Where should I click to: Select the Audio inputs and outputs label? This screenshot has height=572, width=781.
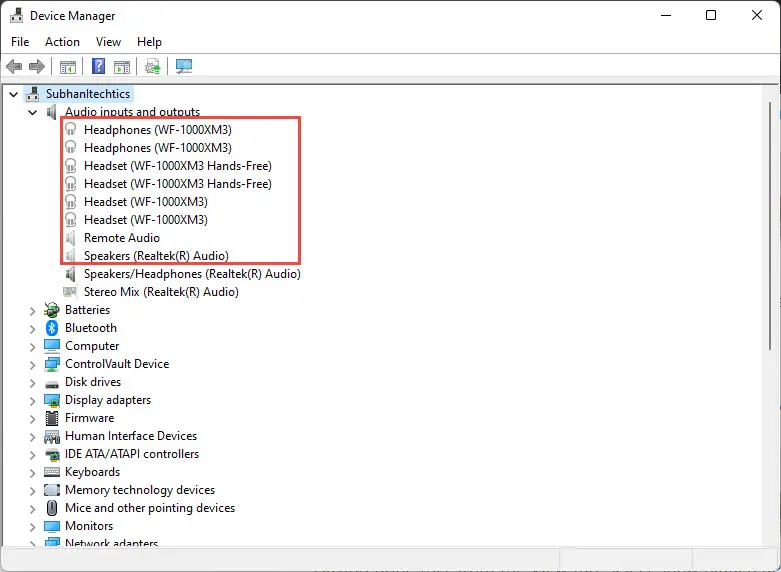pyautogui.click(x=132, y=112)
